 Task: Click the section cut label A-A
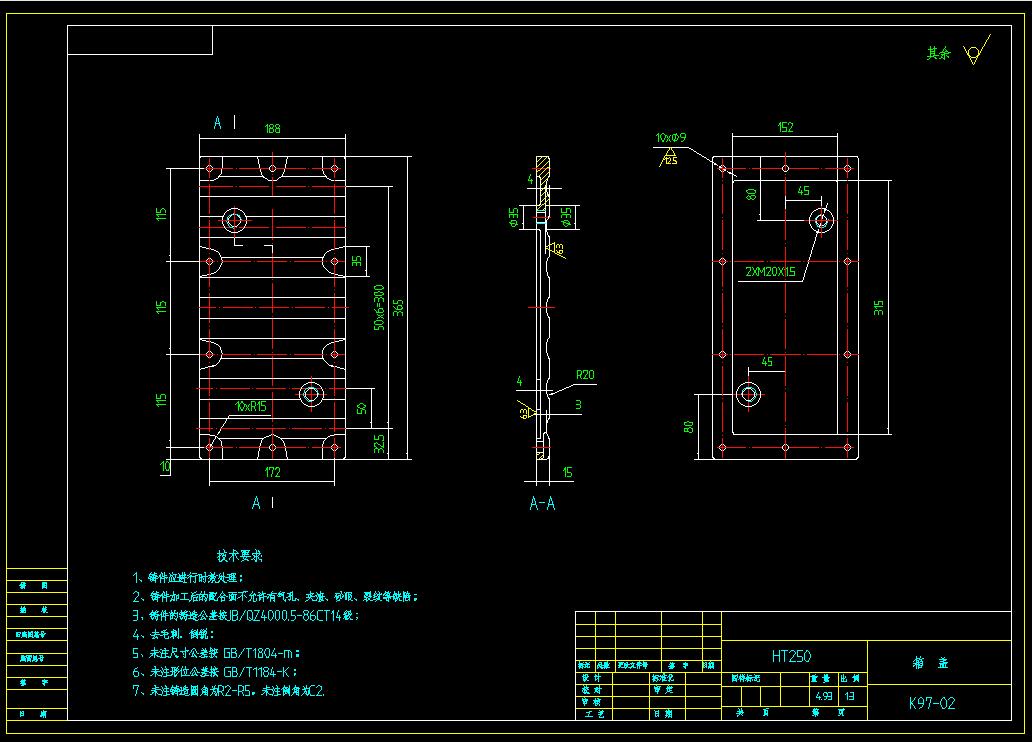pos(542,503)
